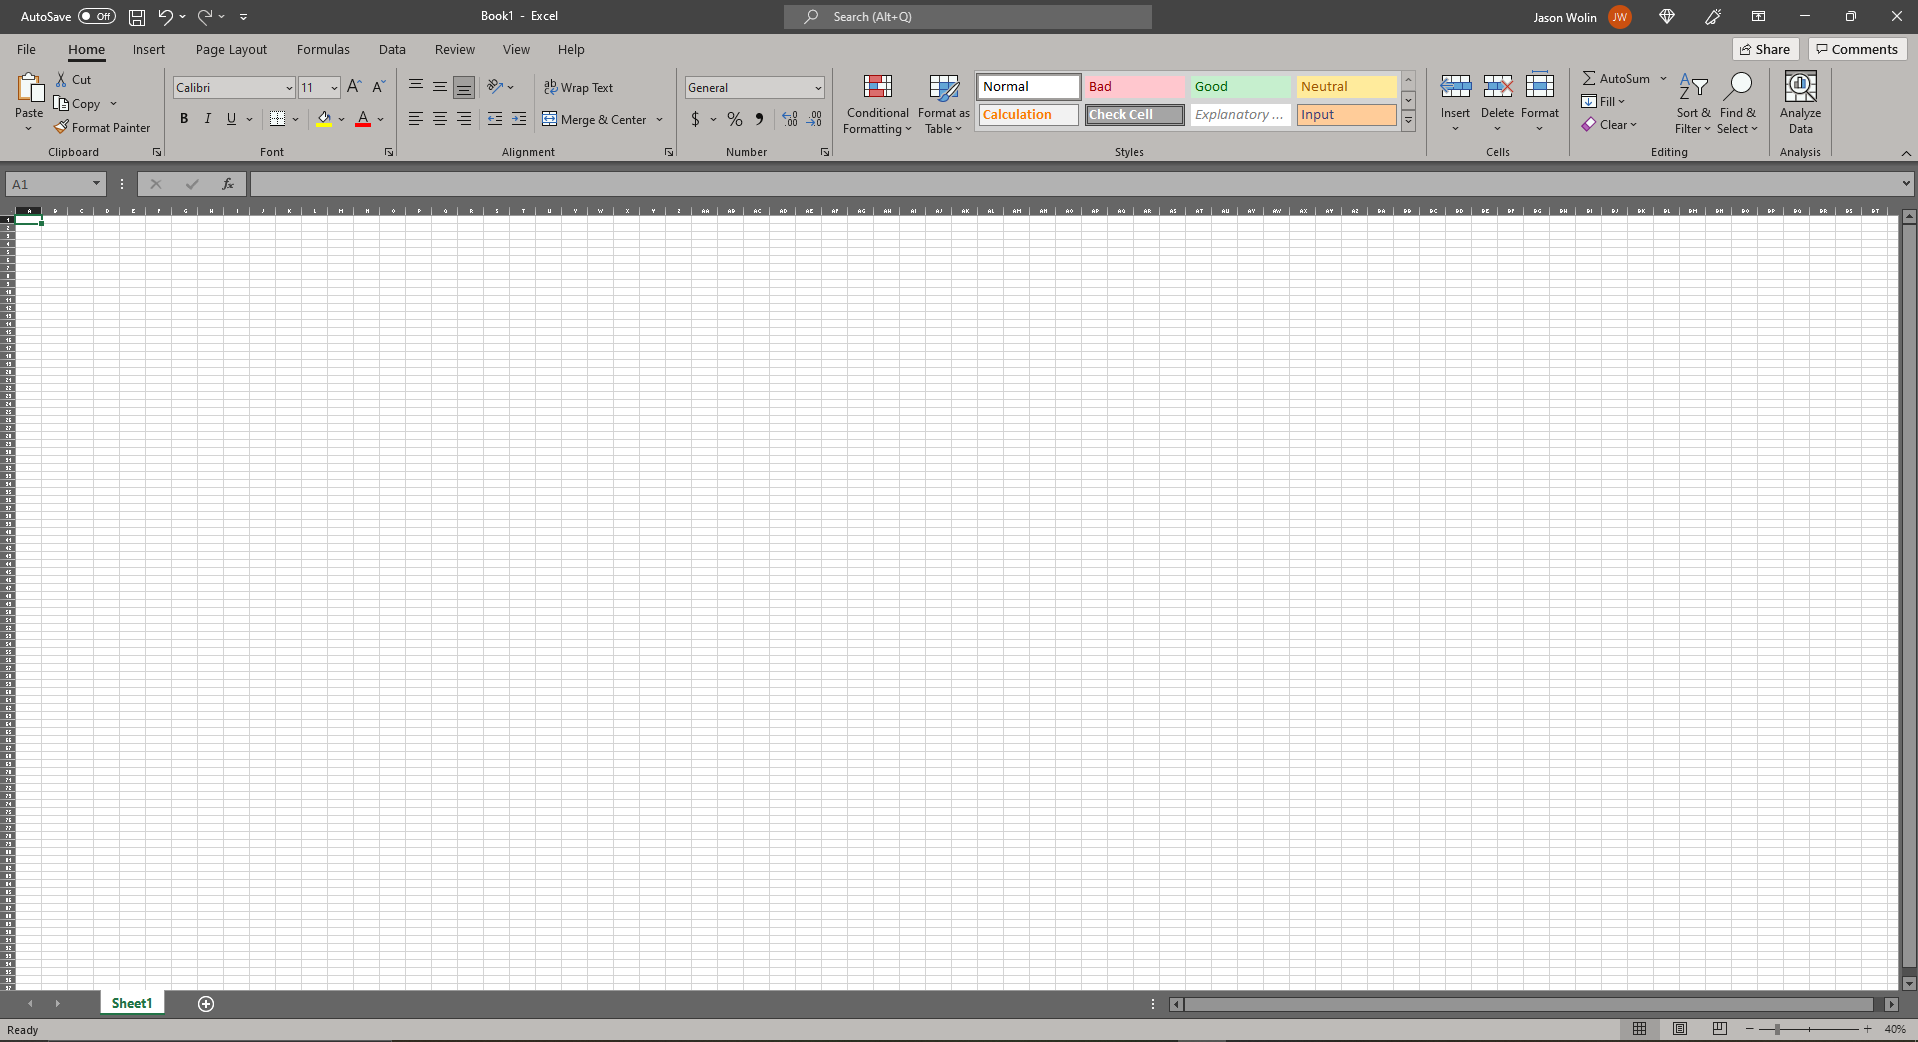Viewport: 1918px width, 1042px height.
Task: Switch to the Formulas ribbon tab
Action: pos(323,49)
